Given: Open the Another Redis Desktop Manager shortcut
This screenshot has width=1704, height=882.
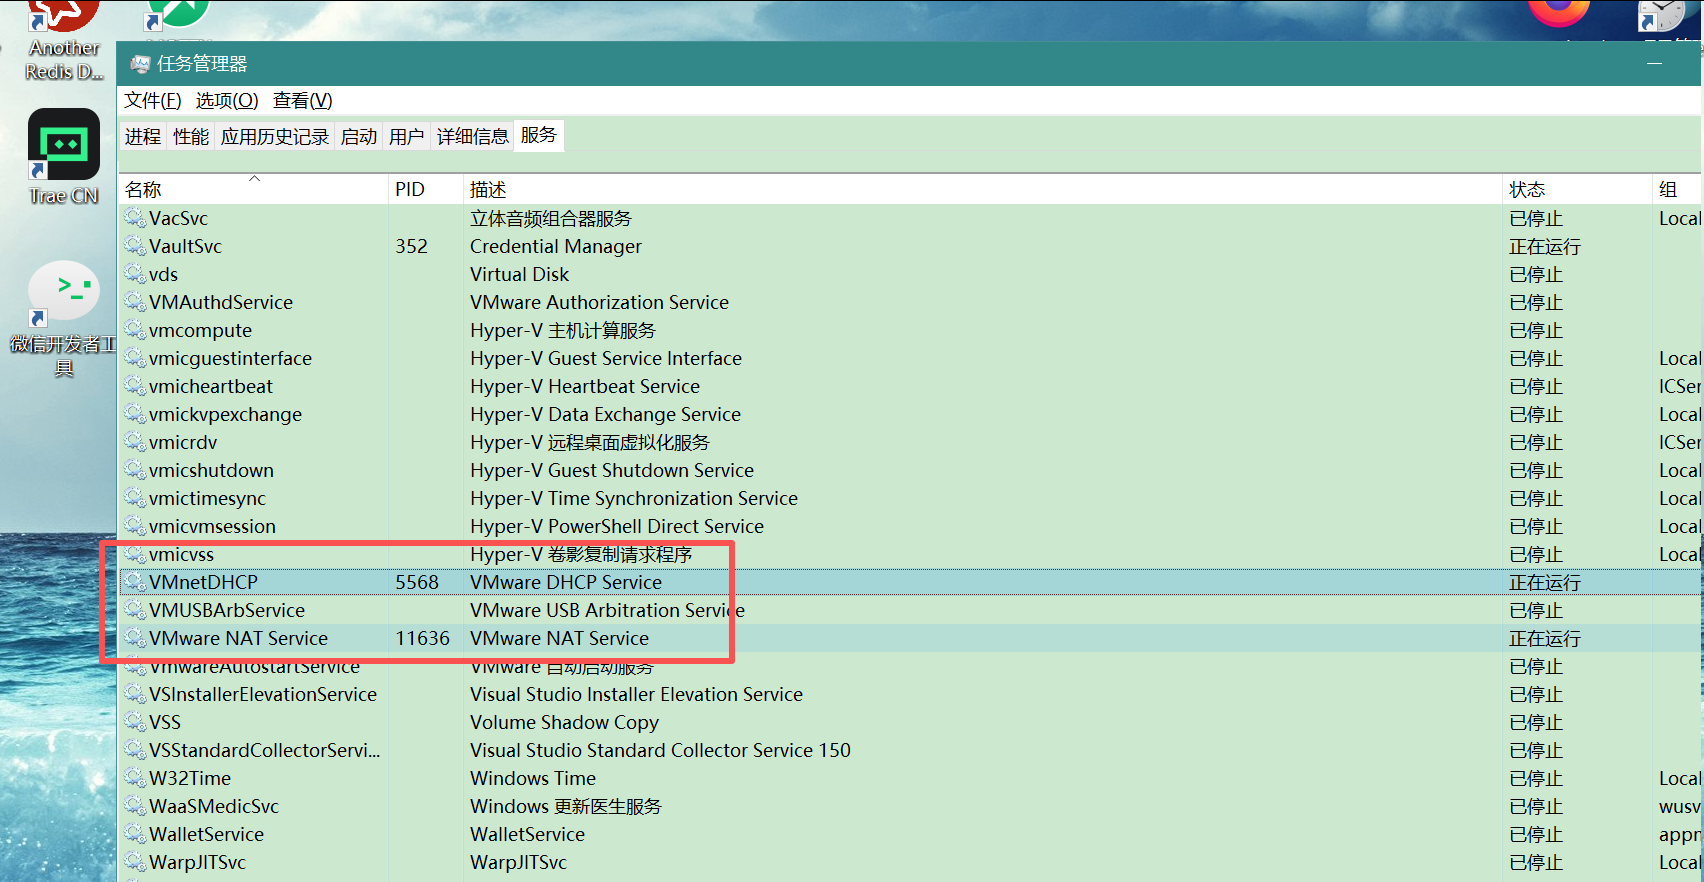Looking at the screenshot, I should coord(64,40).
